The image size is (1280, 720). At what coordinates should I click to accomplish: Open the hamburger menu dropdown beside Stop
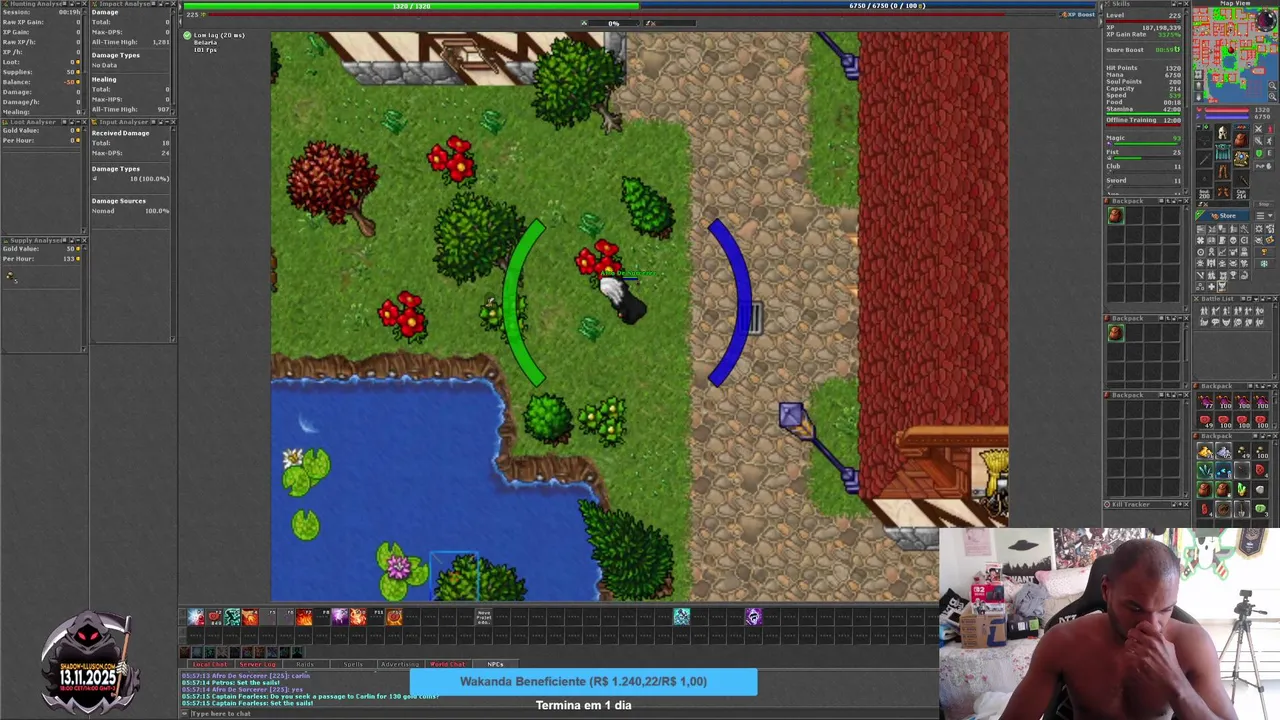1264,216
